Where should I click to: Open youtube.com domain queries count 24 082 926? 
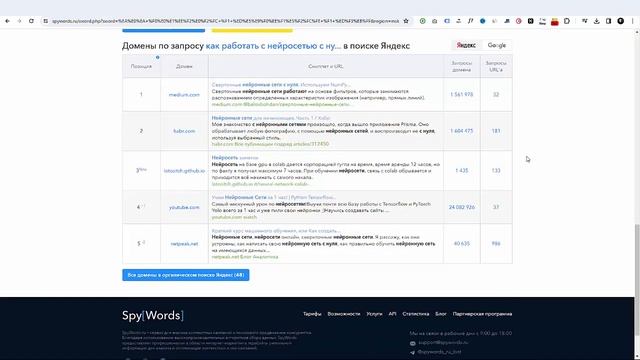[x=462, y=207]
